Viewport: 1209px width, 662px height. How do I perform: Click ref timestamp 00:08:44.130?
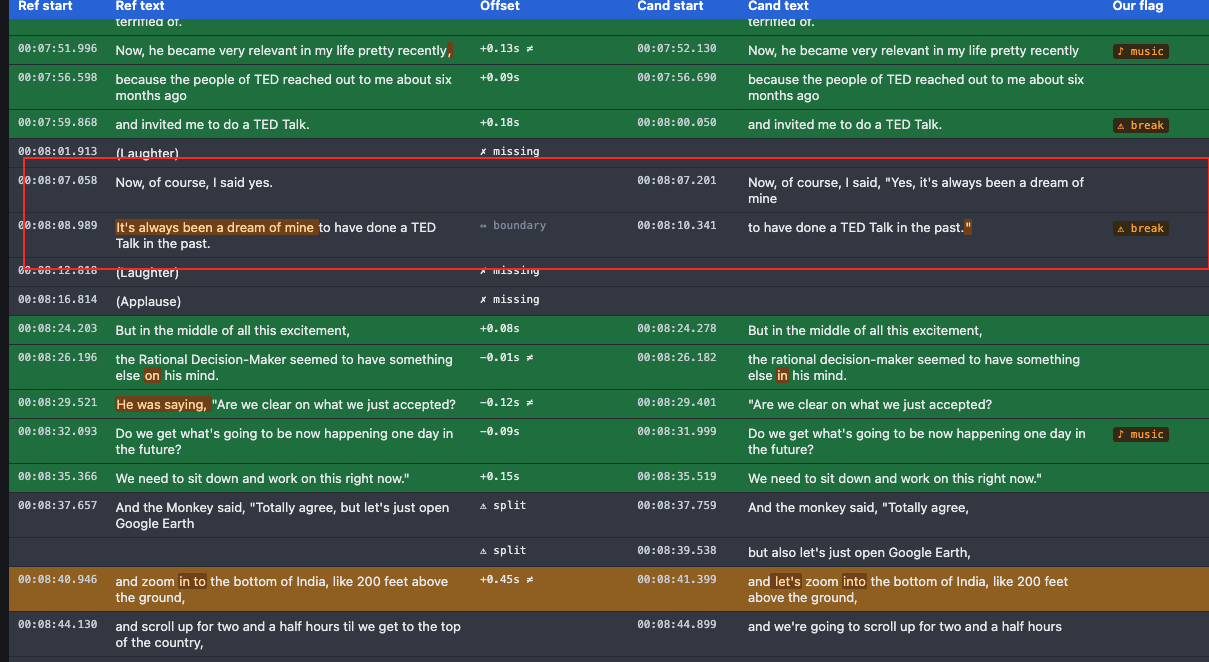58,624
